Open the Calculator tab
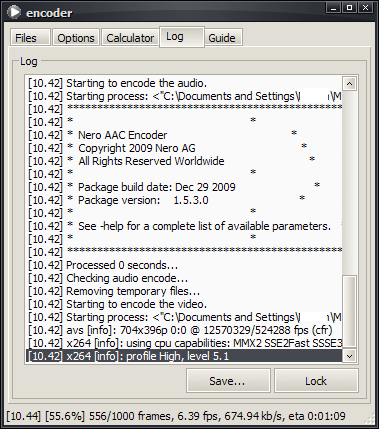 click(x=130, y=37)
